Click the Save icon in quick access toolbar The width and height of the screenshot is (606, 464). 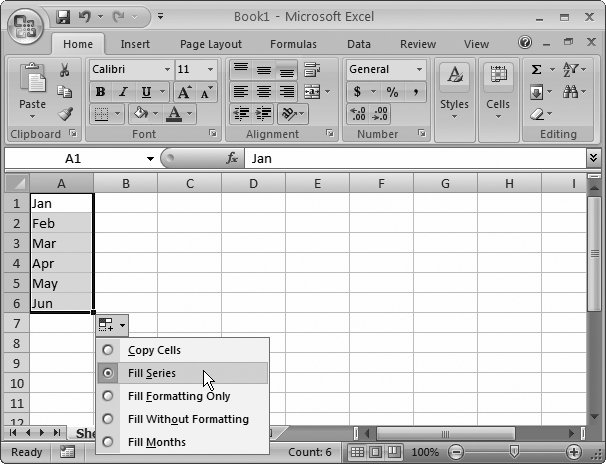point(64,17)
